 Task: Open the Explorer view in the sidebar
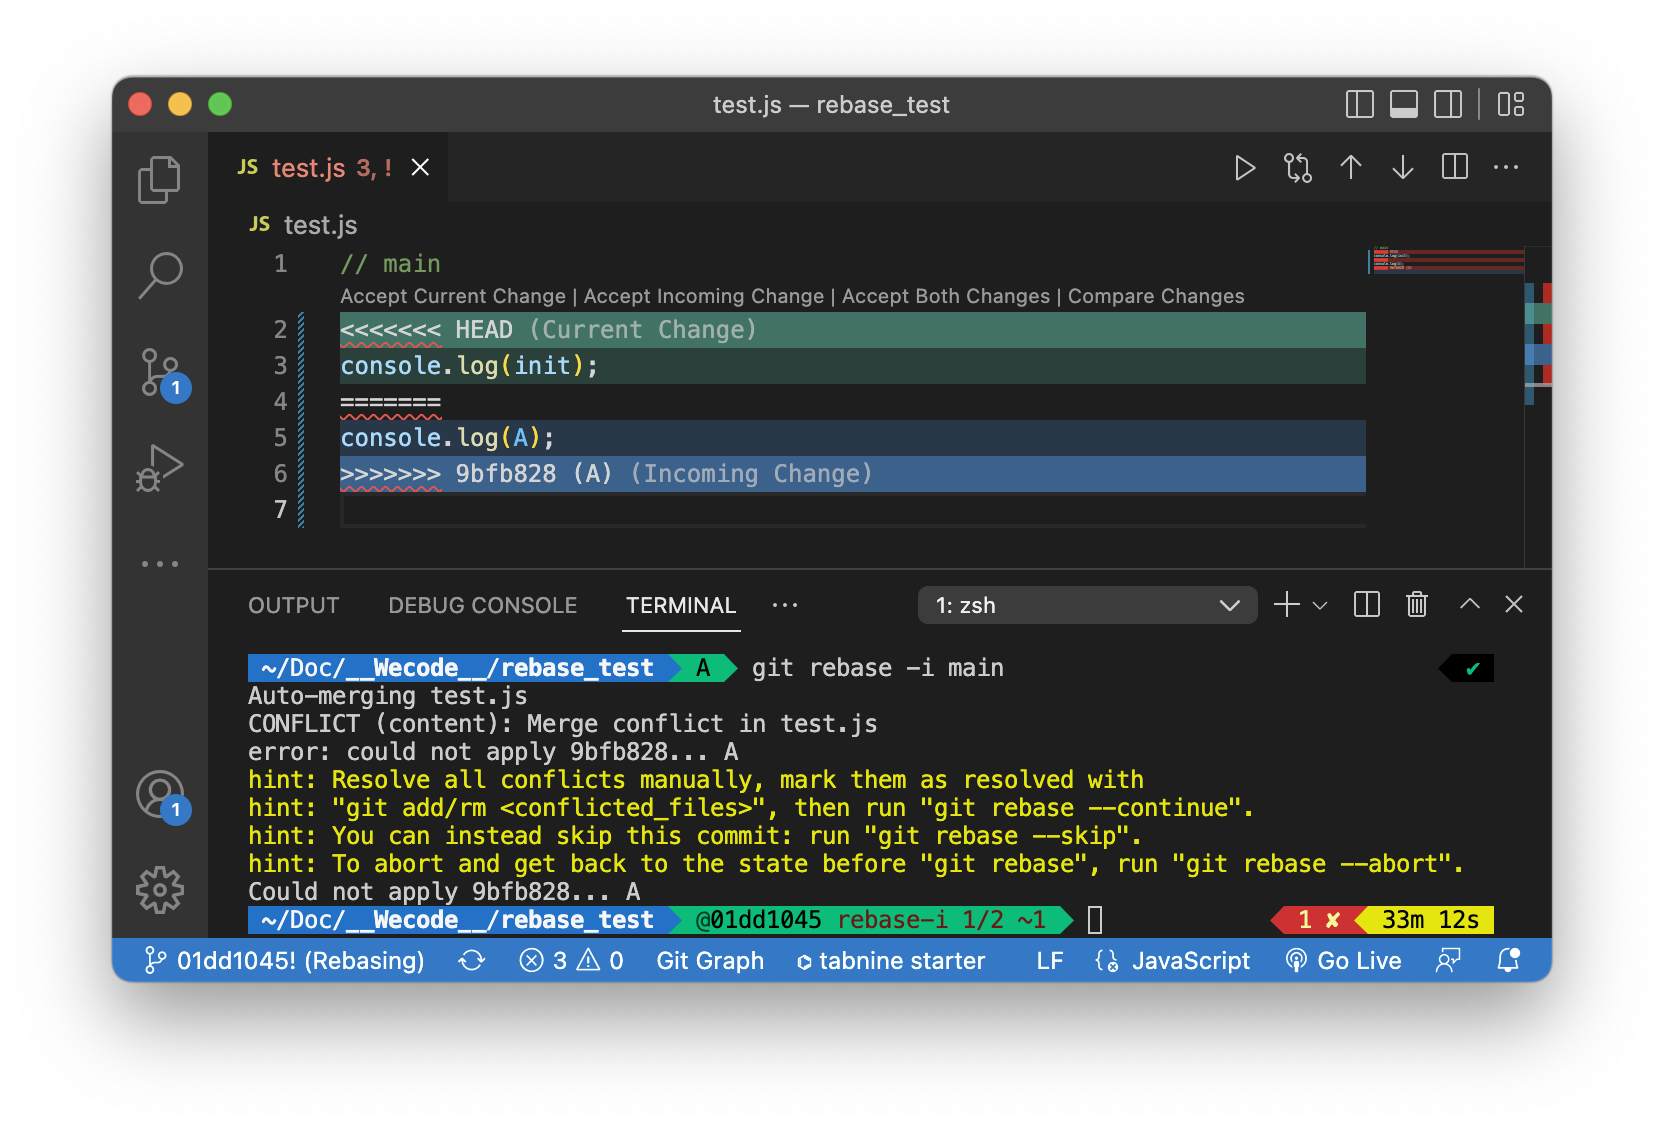pyautogui.click(x=159, y=179)
